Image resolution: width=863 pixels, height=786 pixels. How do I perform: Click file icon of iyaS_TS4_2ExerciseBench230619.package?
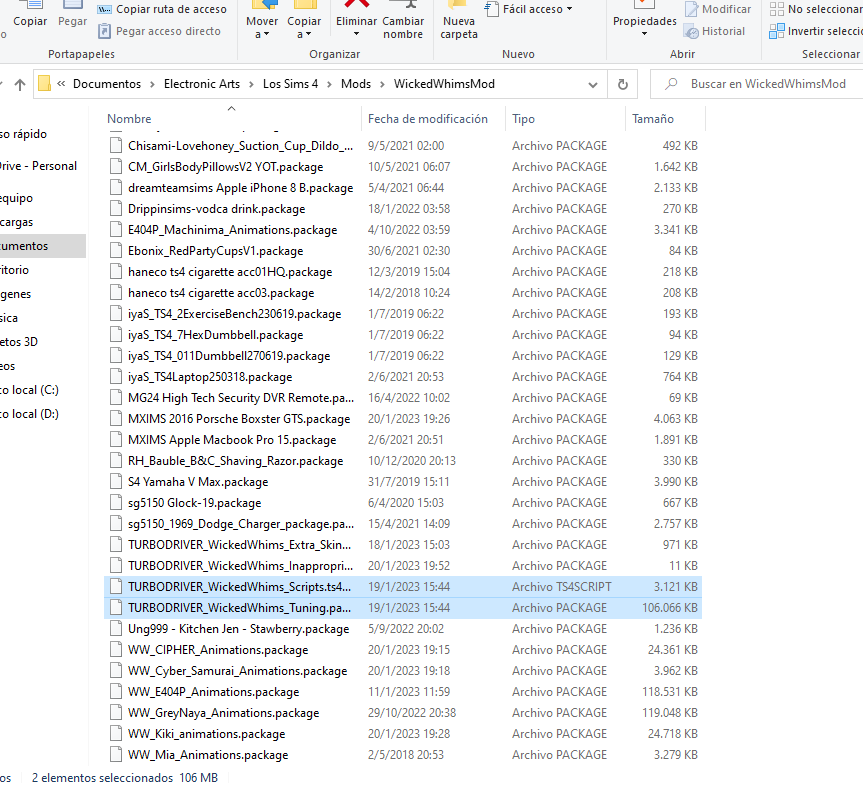tap(116, 314)
